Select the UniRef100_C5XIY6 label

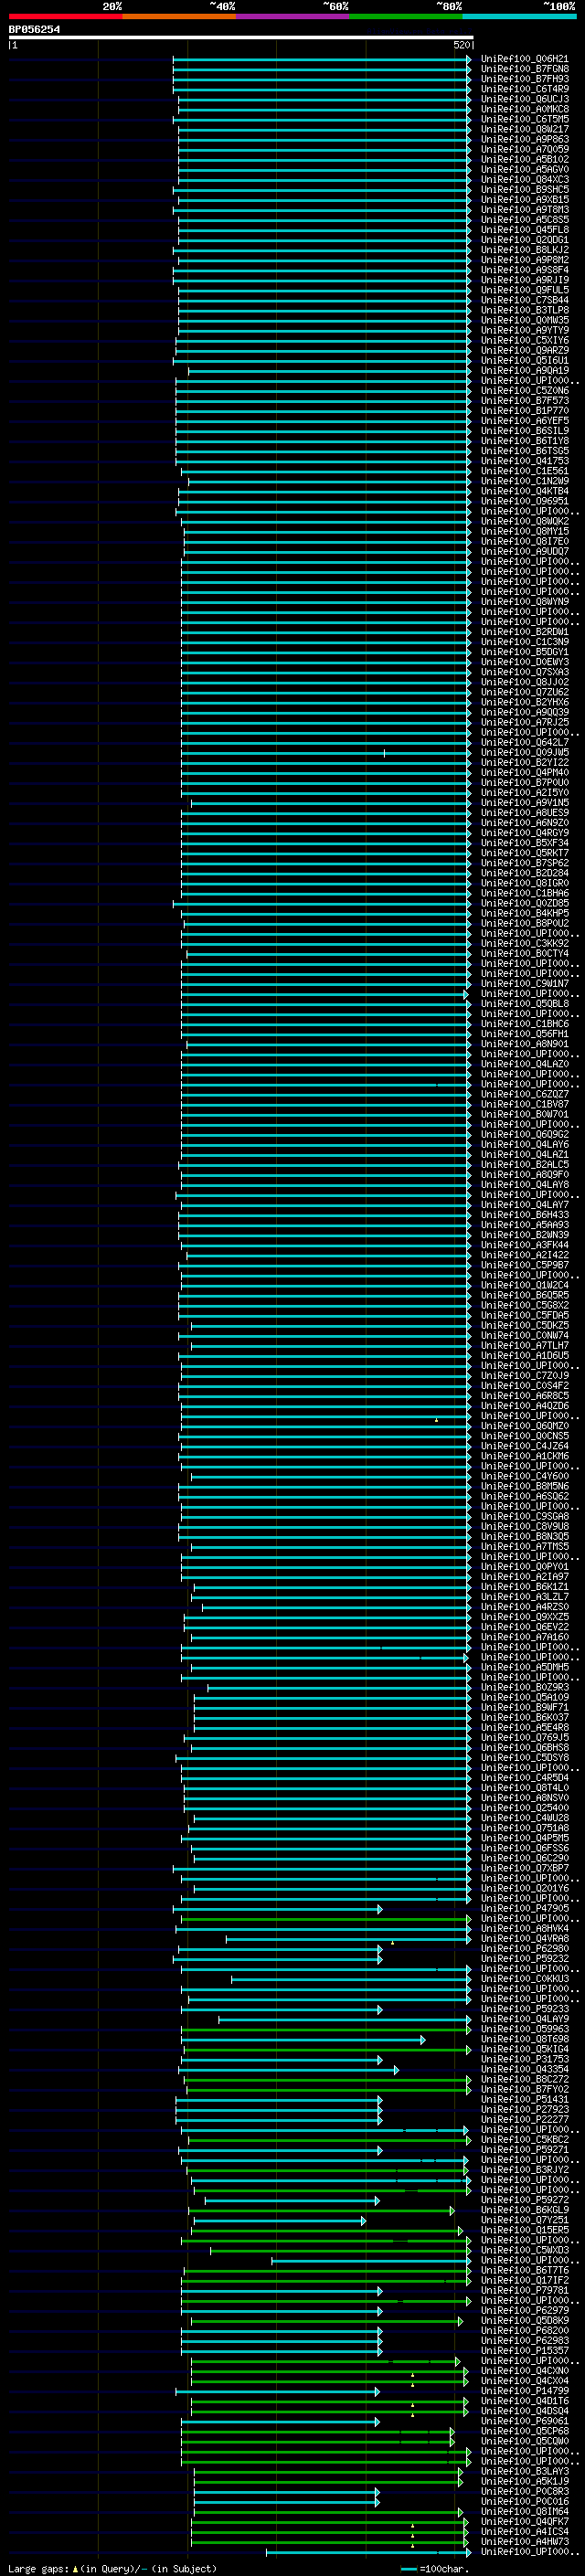pyautogui.click(x=525, y=340)
